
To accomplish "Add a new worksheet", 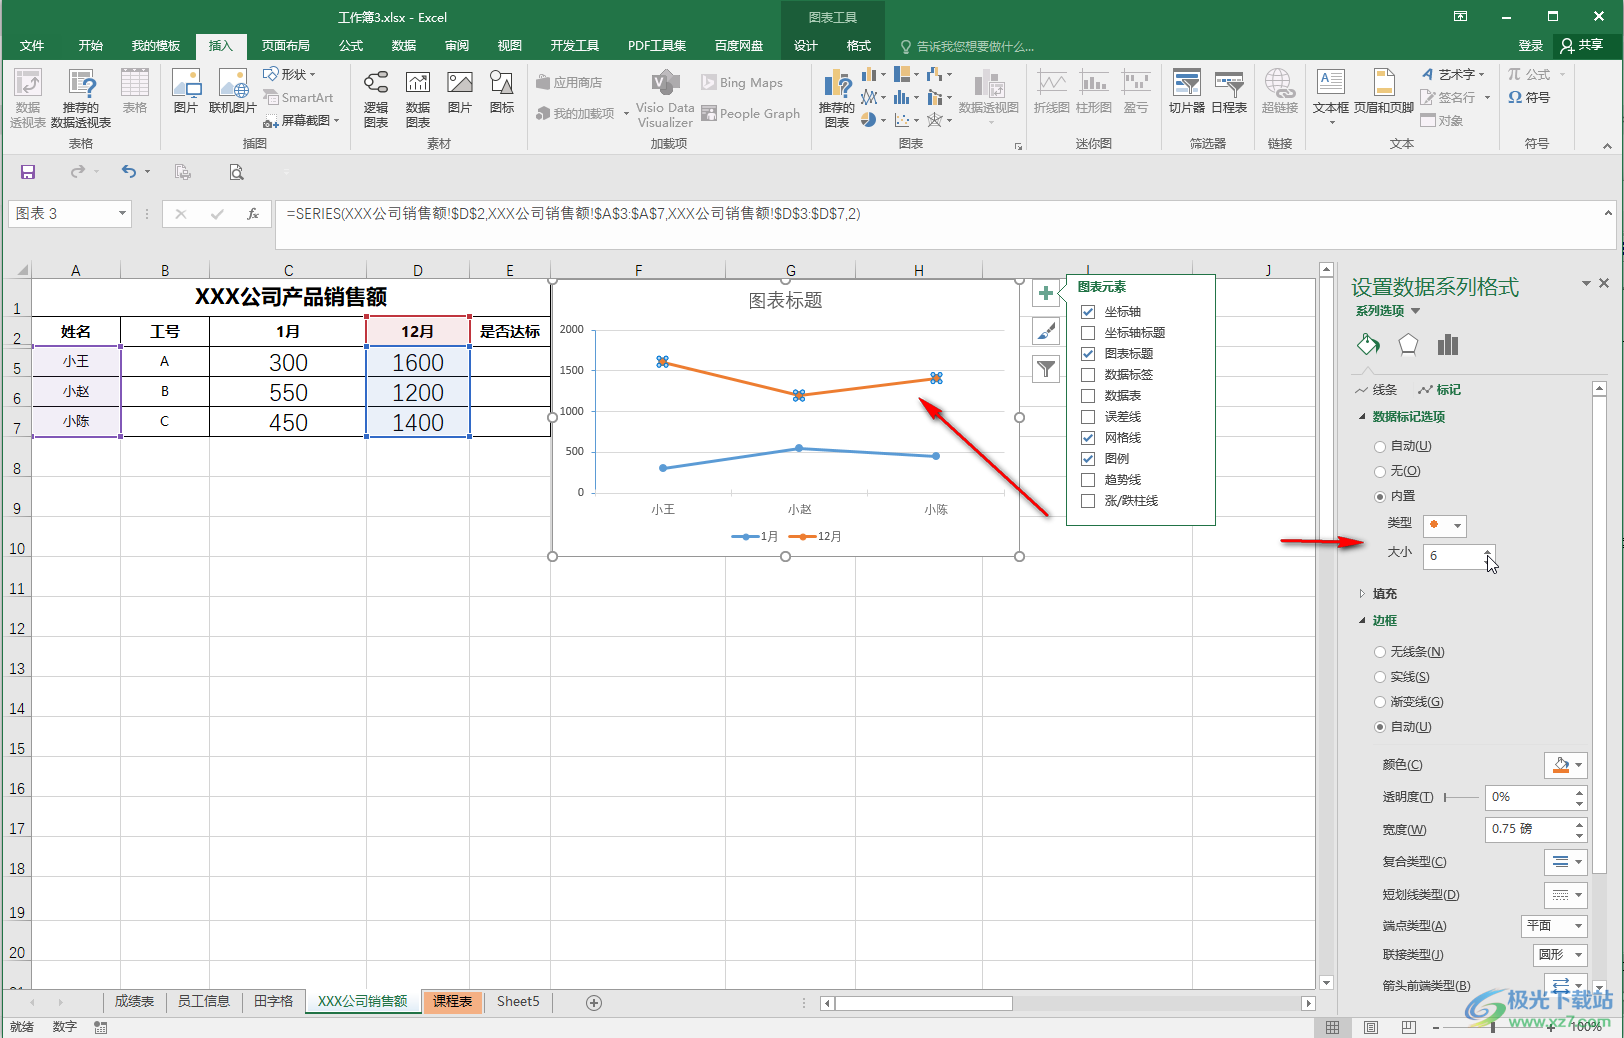I will [594, 1003].
